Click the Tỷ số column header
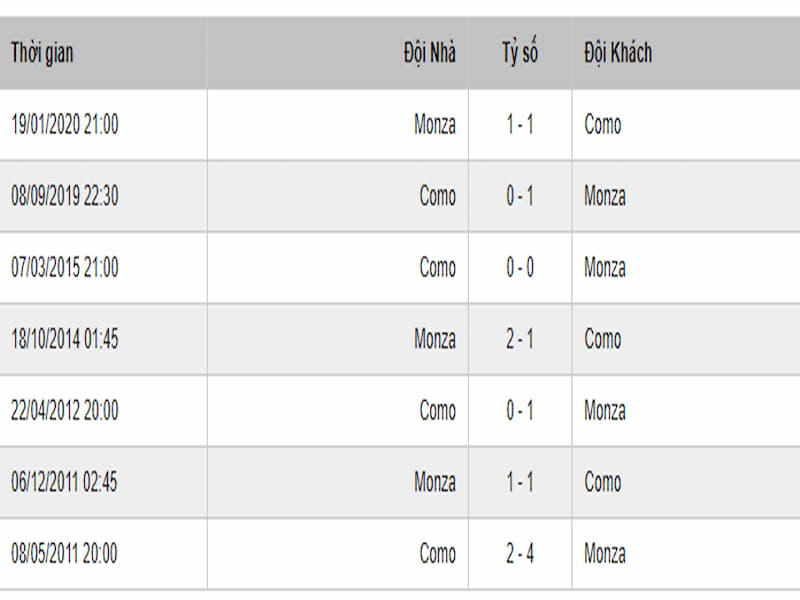 point(520,53)
